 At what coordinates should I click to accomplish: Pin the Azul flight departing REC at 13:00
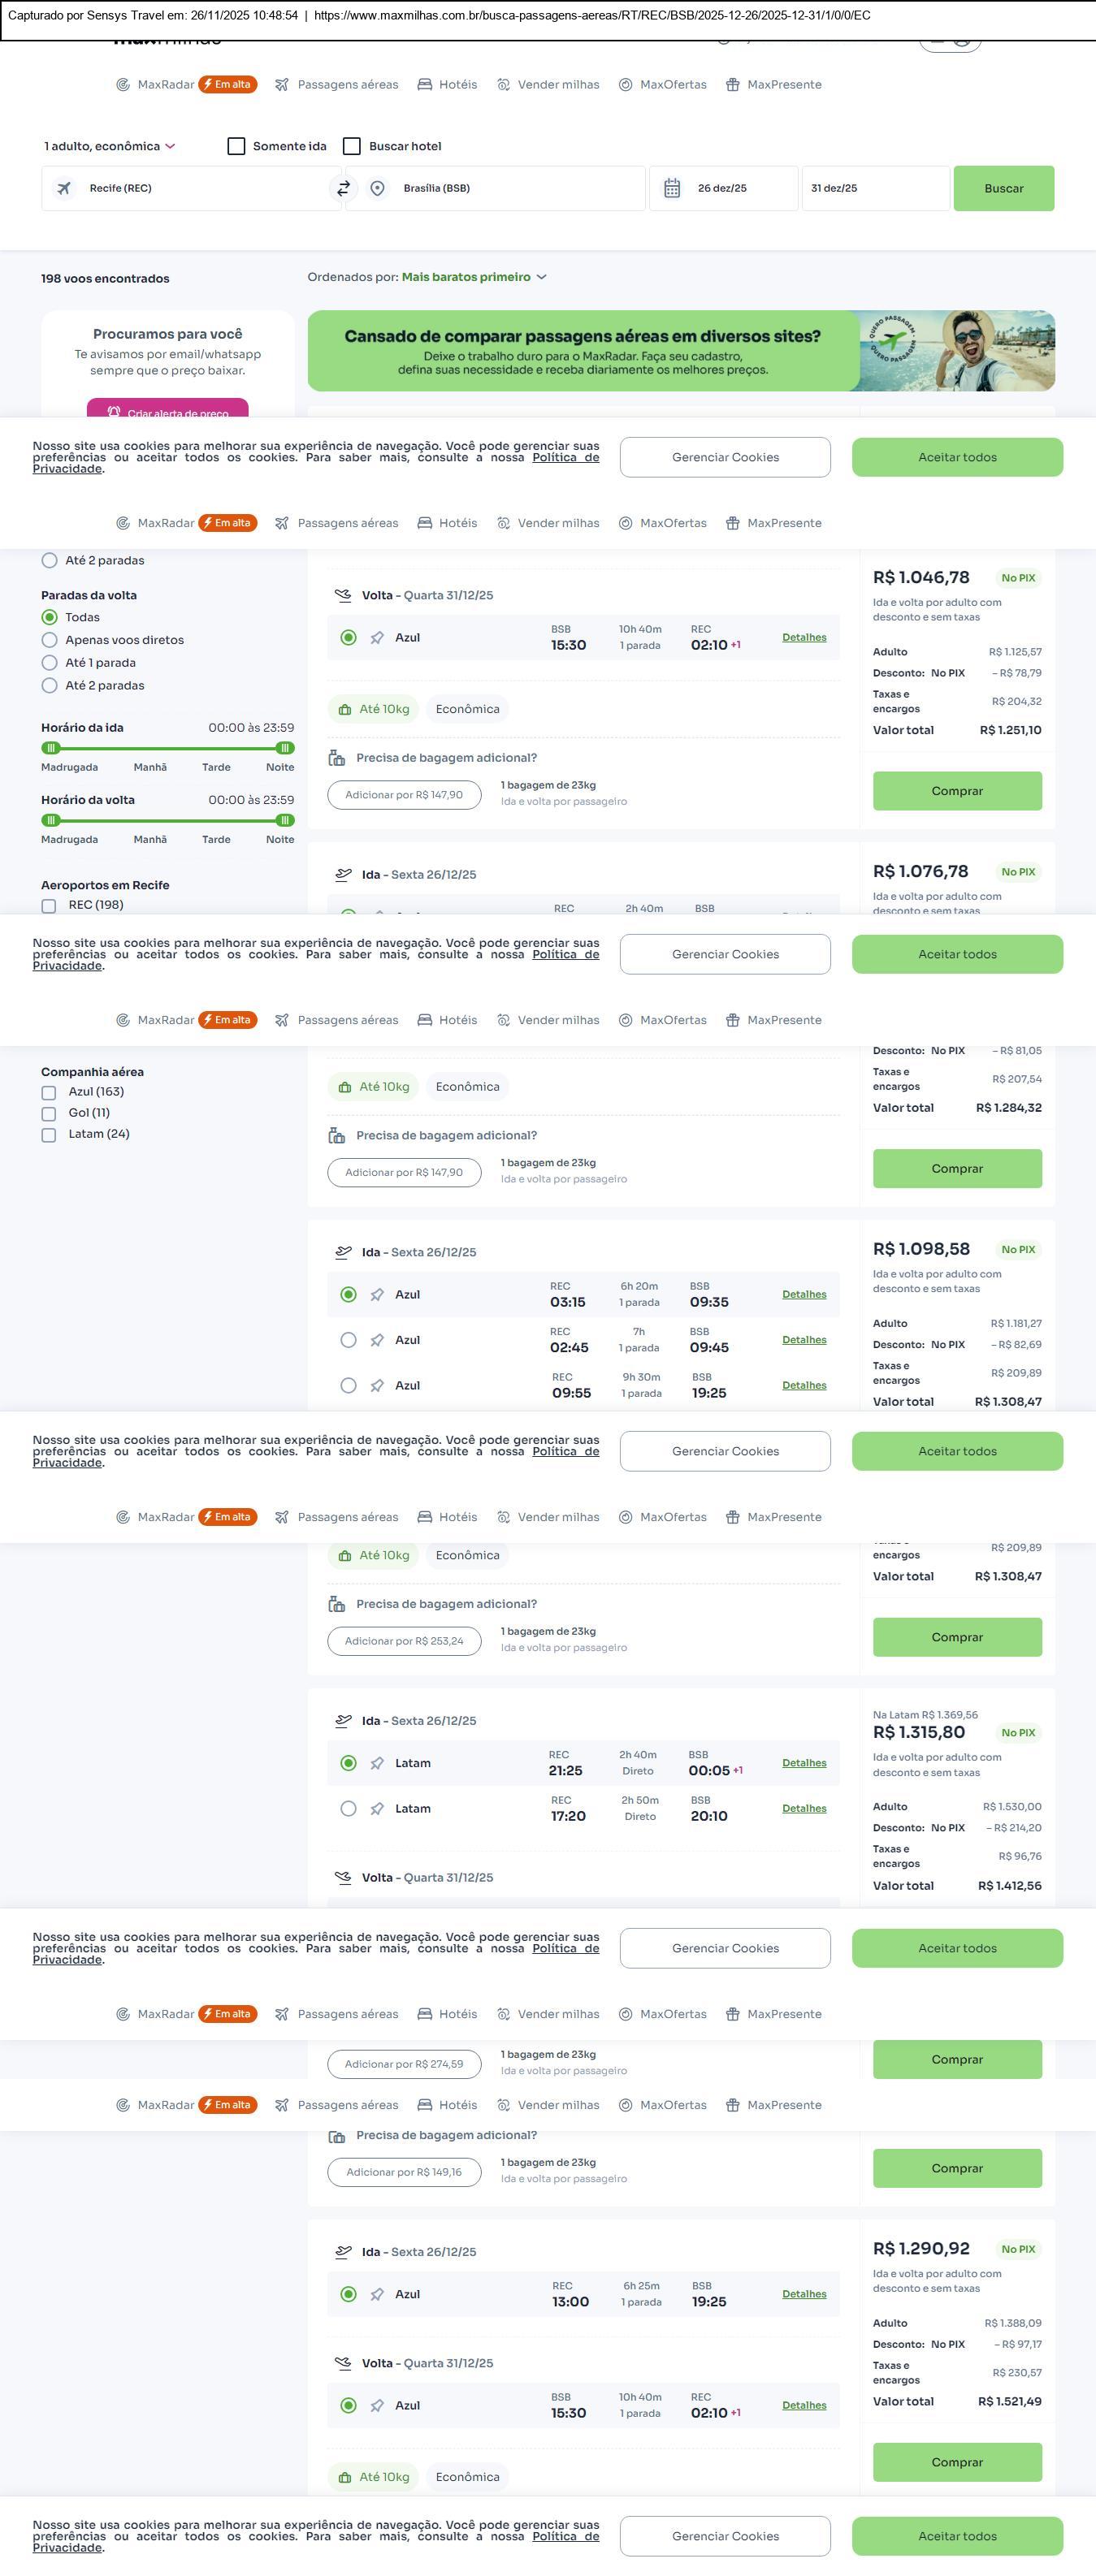point(377,2294)
